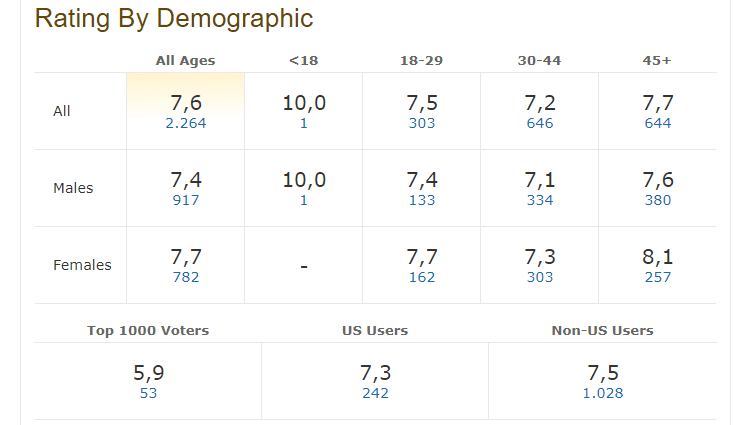Open the 2.264 all-ages vote count
Image resolution: width=737 pixels, height=425 pixels.
coord(185,124)
